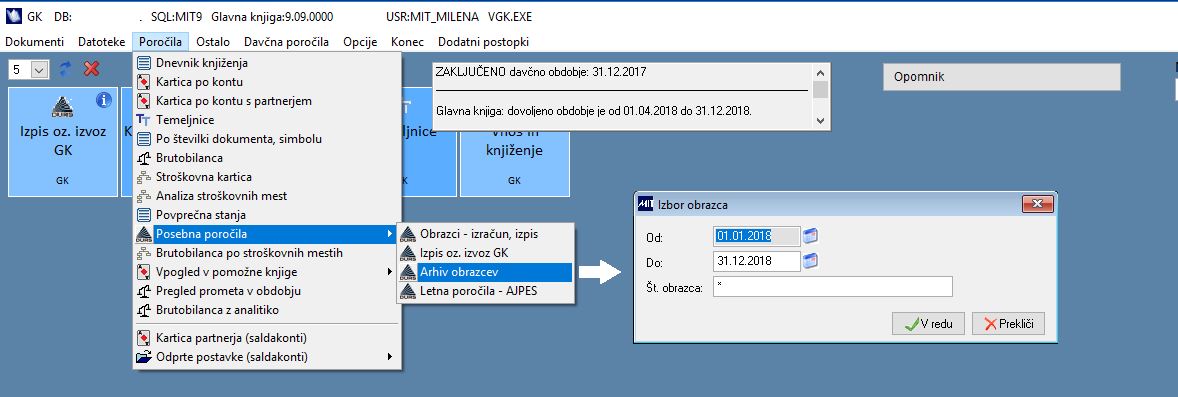Click Obrazci - izračun, izpis icon
1178x397 pixels.
(408, 234)
